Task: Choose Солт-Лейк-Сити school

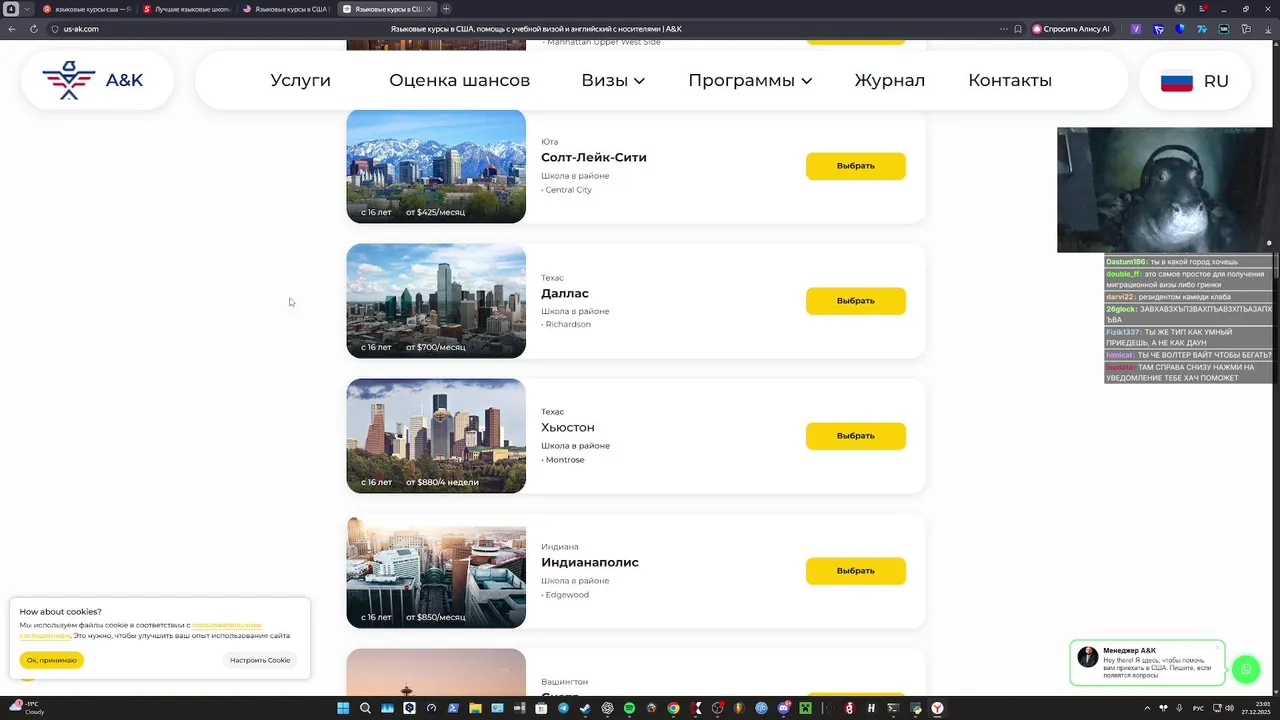Action: (856, 166)
